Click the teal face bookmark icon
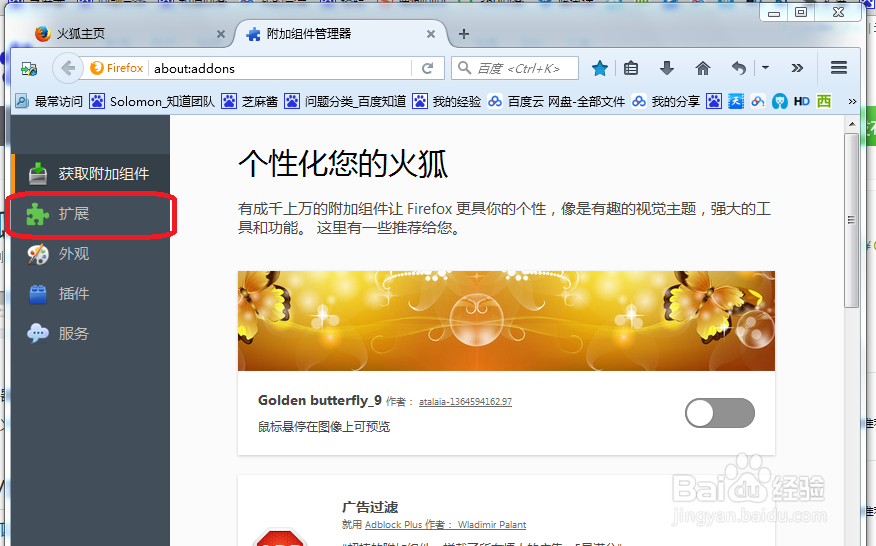Viewport: 876px width, 546px height. coord(780,101)
